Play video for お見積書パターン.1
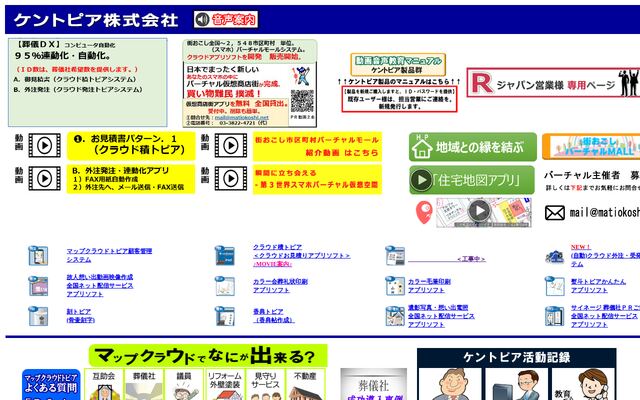Viewport: 640px width, 400px height. coord(44,145)
